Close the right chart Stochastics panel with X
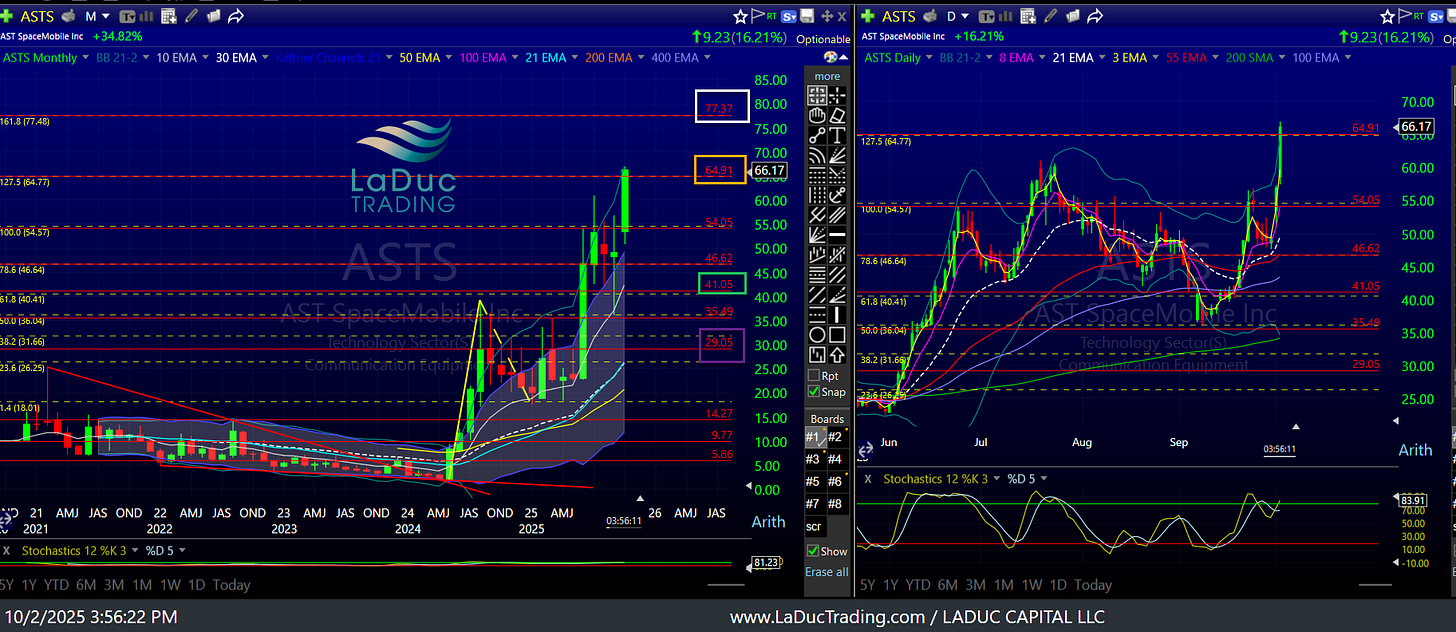 pyautogui.click(x=868, y=478)
